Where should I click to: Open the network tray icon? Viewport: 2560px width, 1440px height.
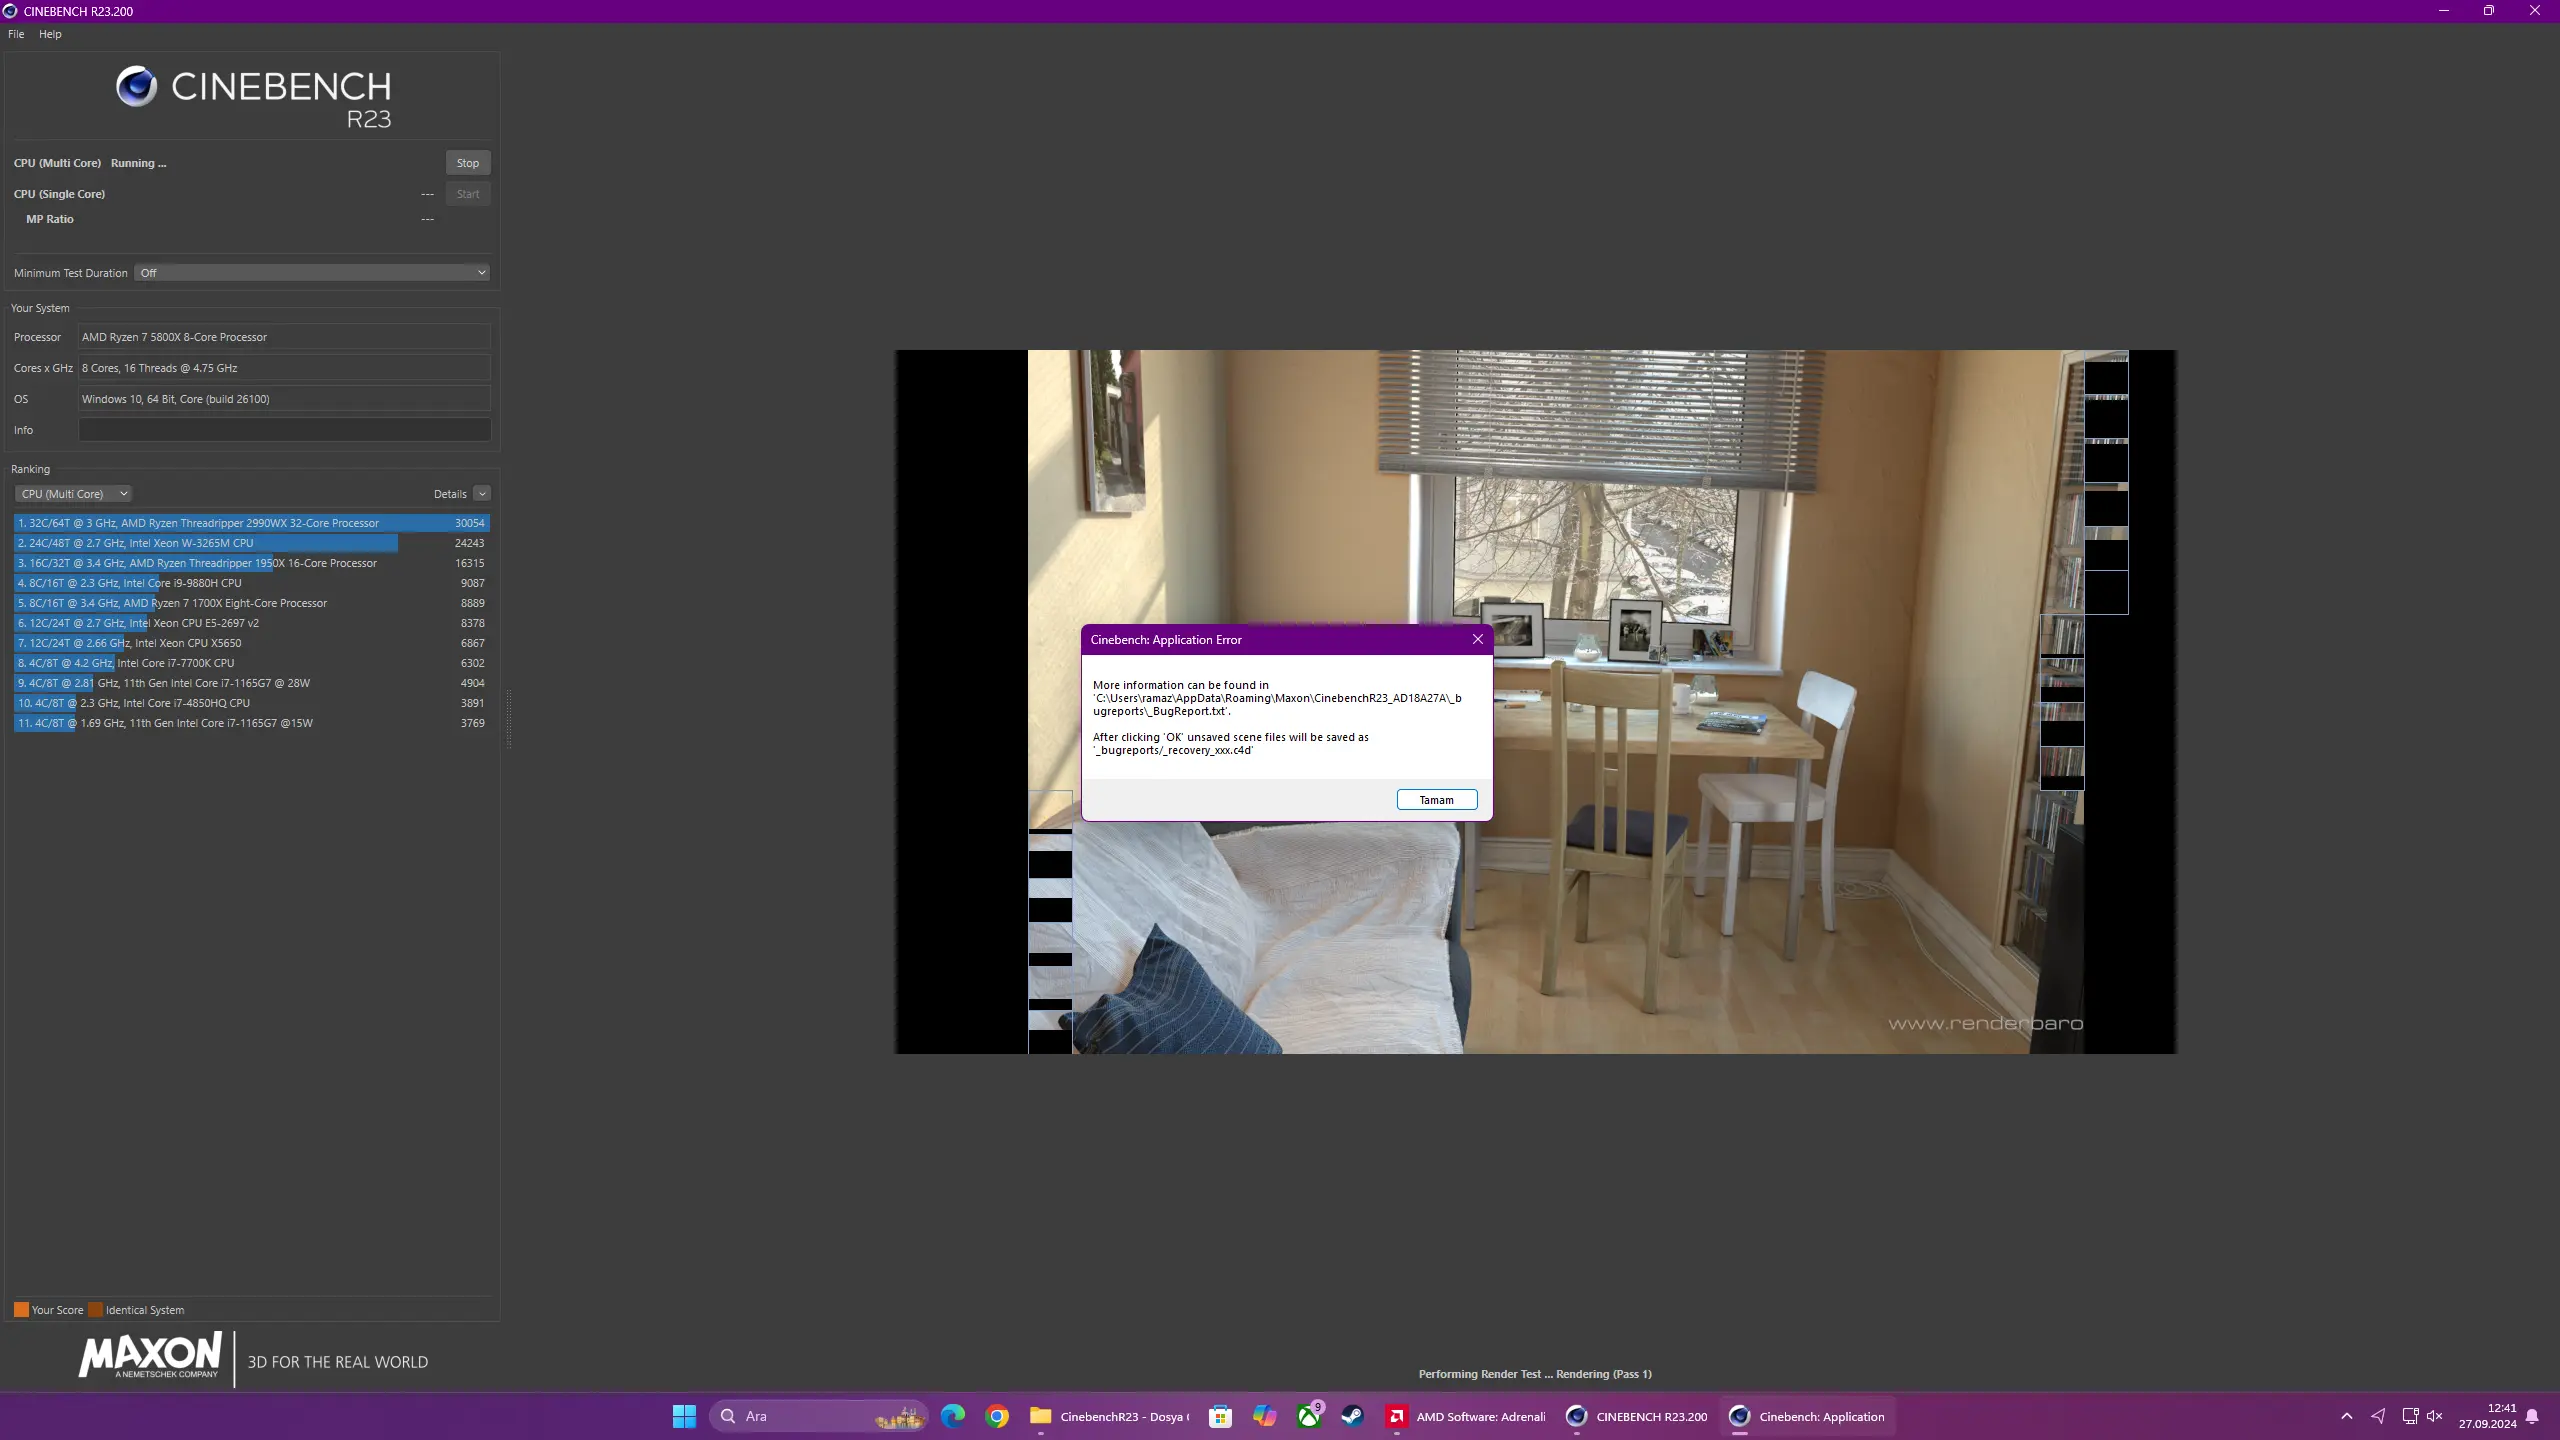(2410, 1416)
